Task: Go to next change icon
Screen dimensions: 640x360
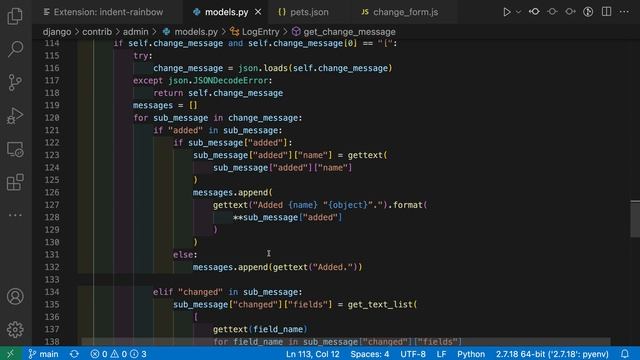Action: (570, 12)
